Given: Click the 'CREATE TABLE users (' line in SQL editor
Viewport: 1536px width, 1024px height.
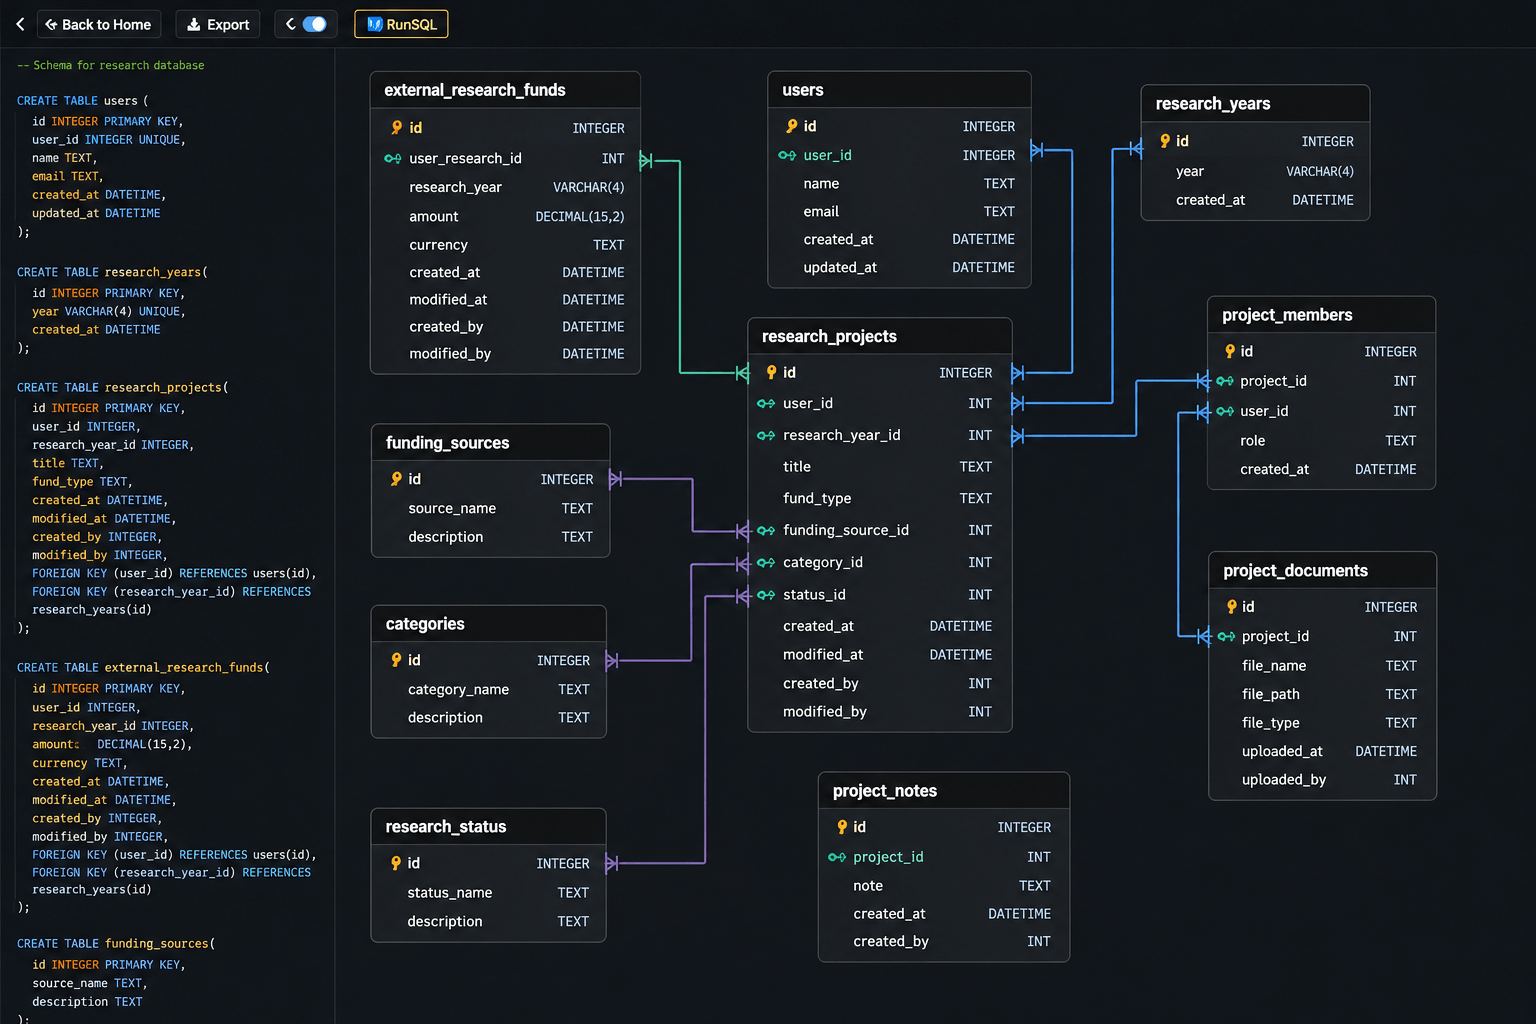Looking at the screenshot, I should (82, 101).
